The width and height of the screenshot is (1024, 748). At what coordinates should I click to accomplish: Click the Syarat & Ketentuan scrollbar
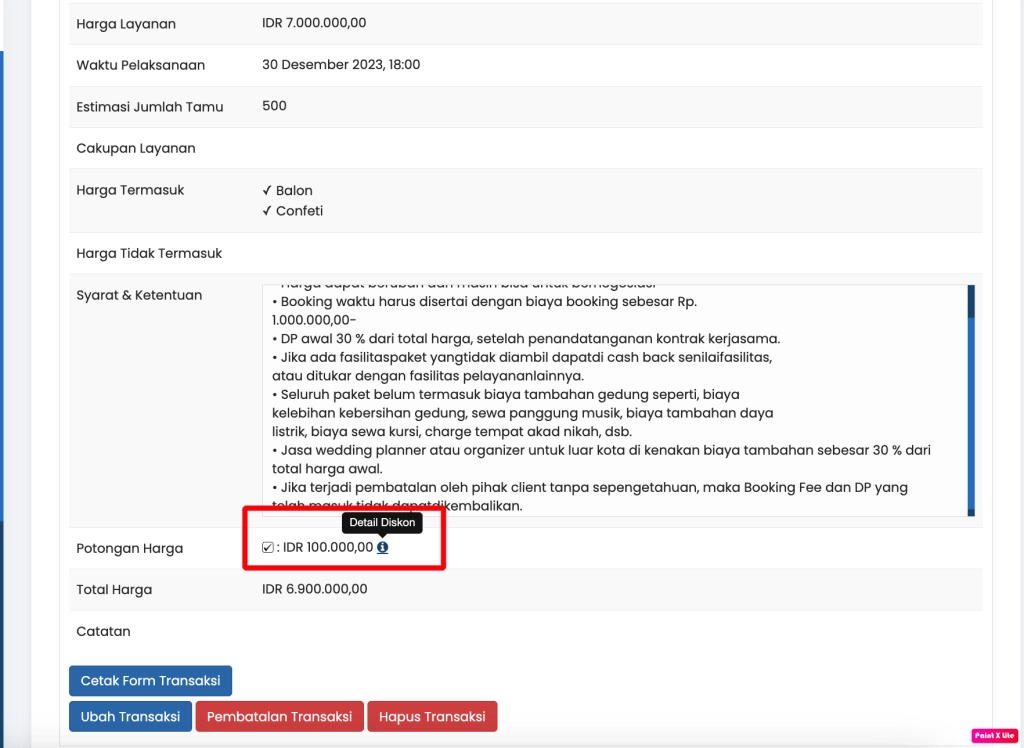coord(970,400)
